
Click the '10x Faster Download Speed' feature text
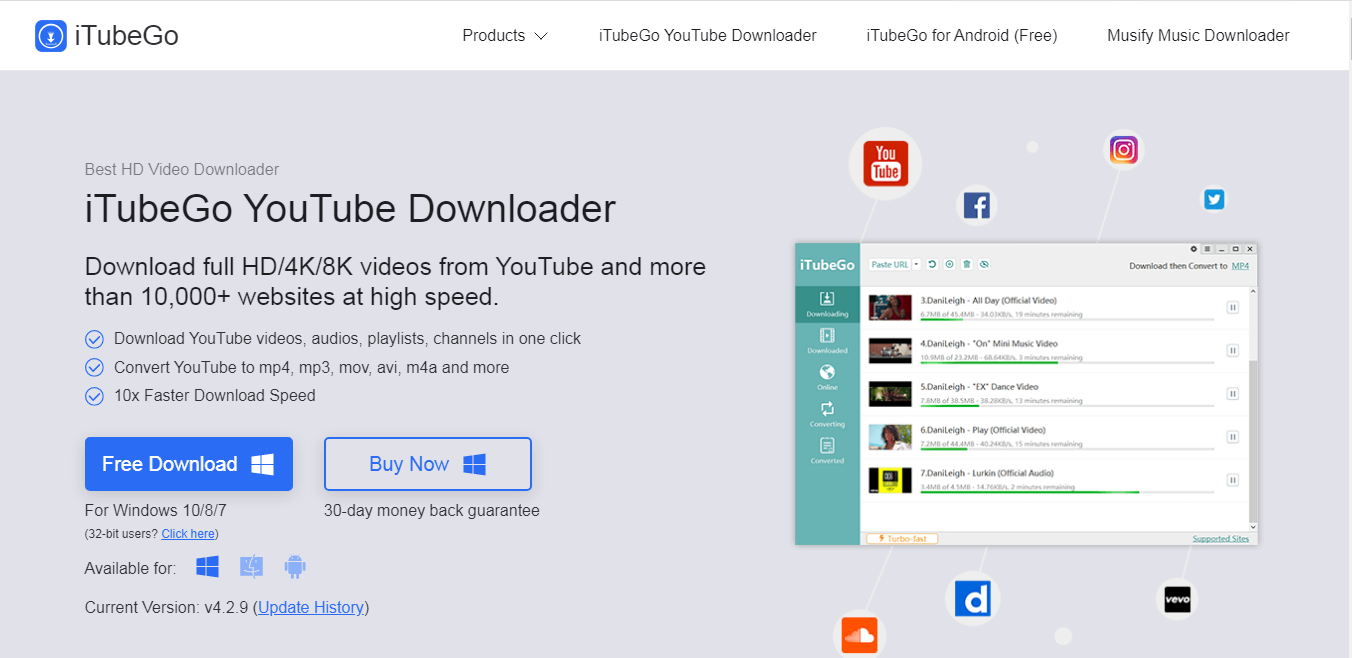[215, 396]
